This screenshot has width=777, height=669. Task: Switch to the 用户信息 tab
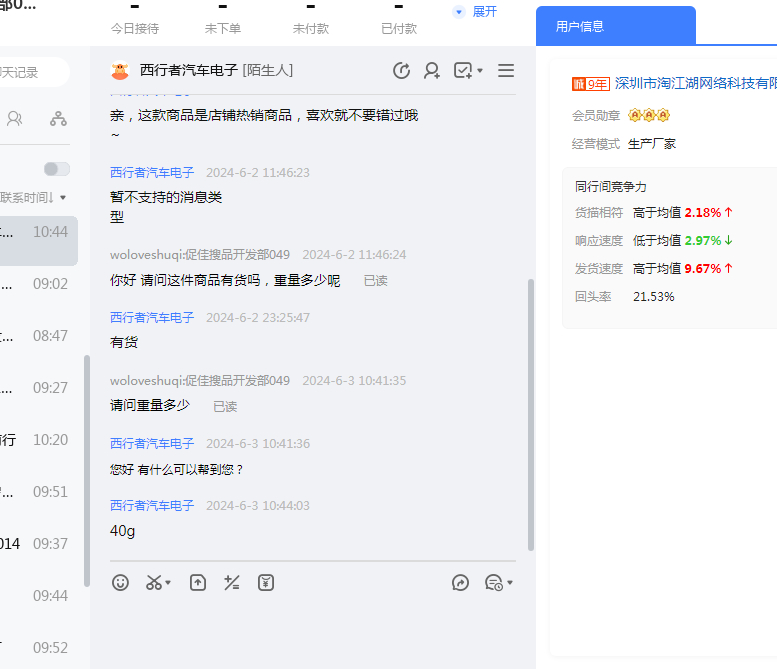615,26
